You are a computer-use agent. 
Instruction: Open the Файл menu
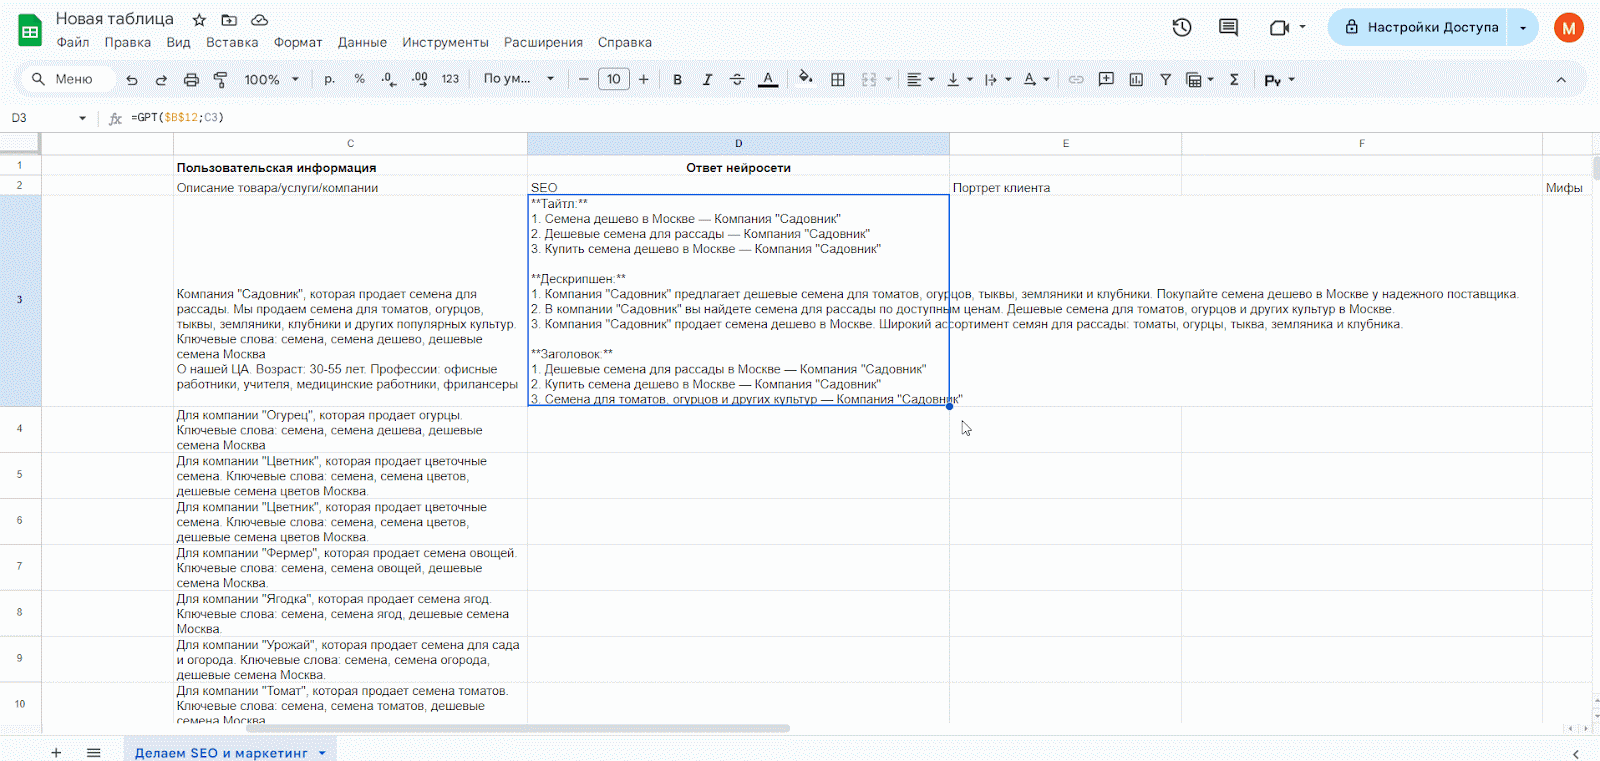pos(73,43)
